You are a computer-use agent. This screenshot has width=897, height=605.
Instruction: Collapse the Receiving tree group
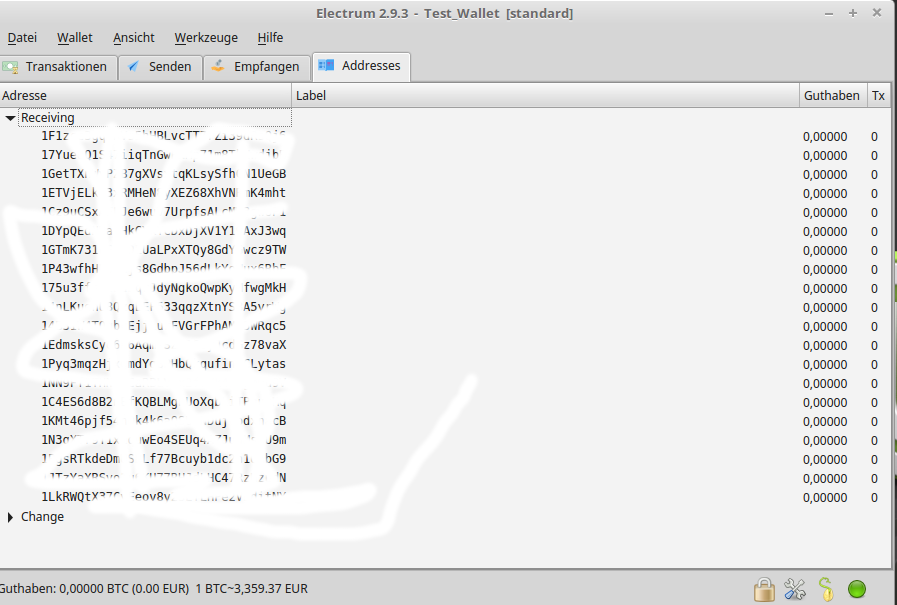coord(10,118)
